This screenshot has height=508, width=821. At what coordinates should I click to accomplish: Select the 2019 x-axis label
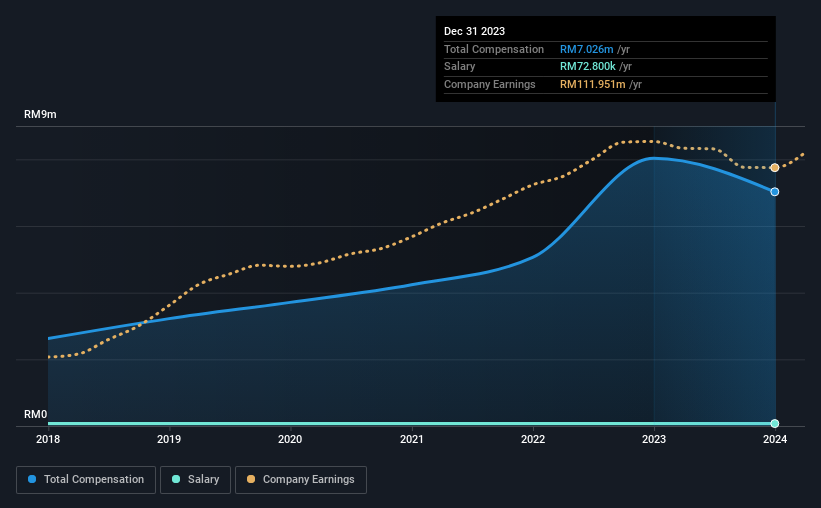click(x=169, y=439)
